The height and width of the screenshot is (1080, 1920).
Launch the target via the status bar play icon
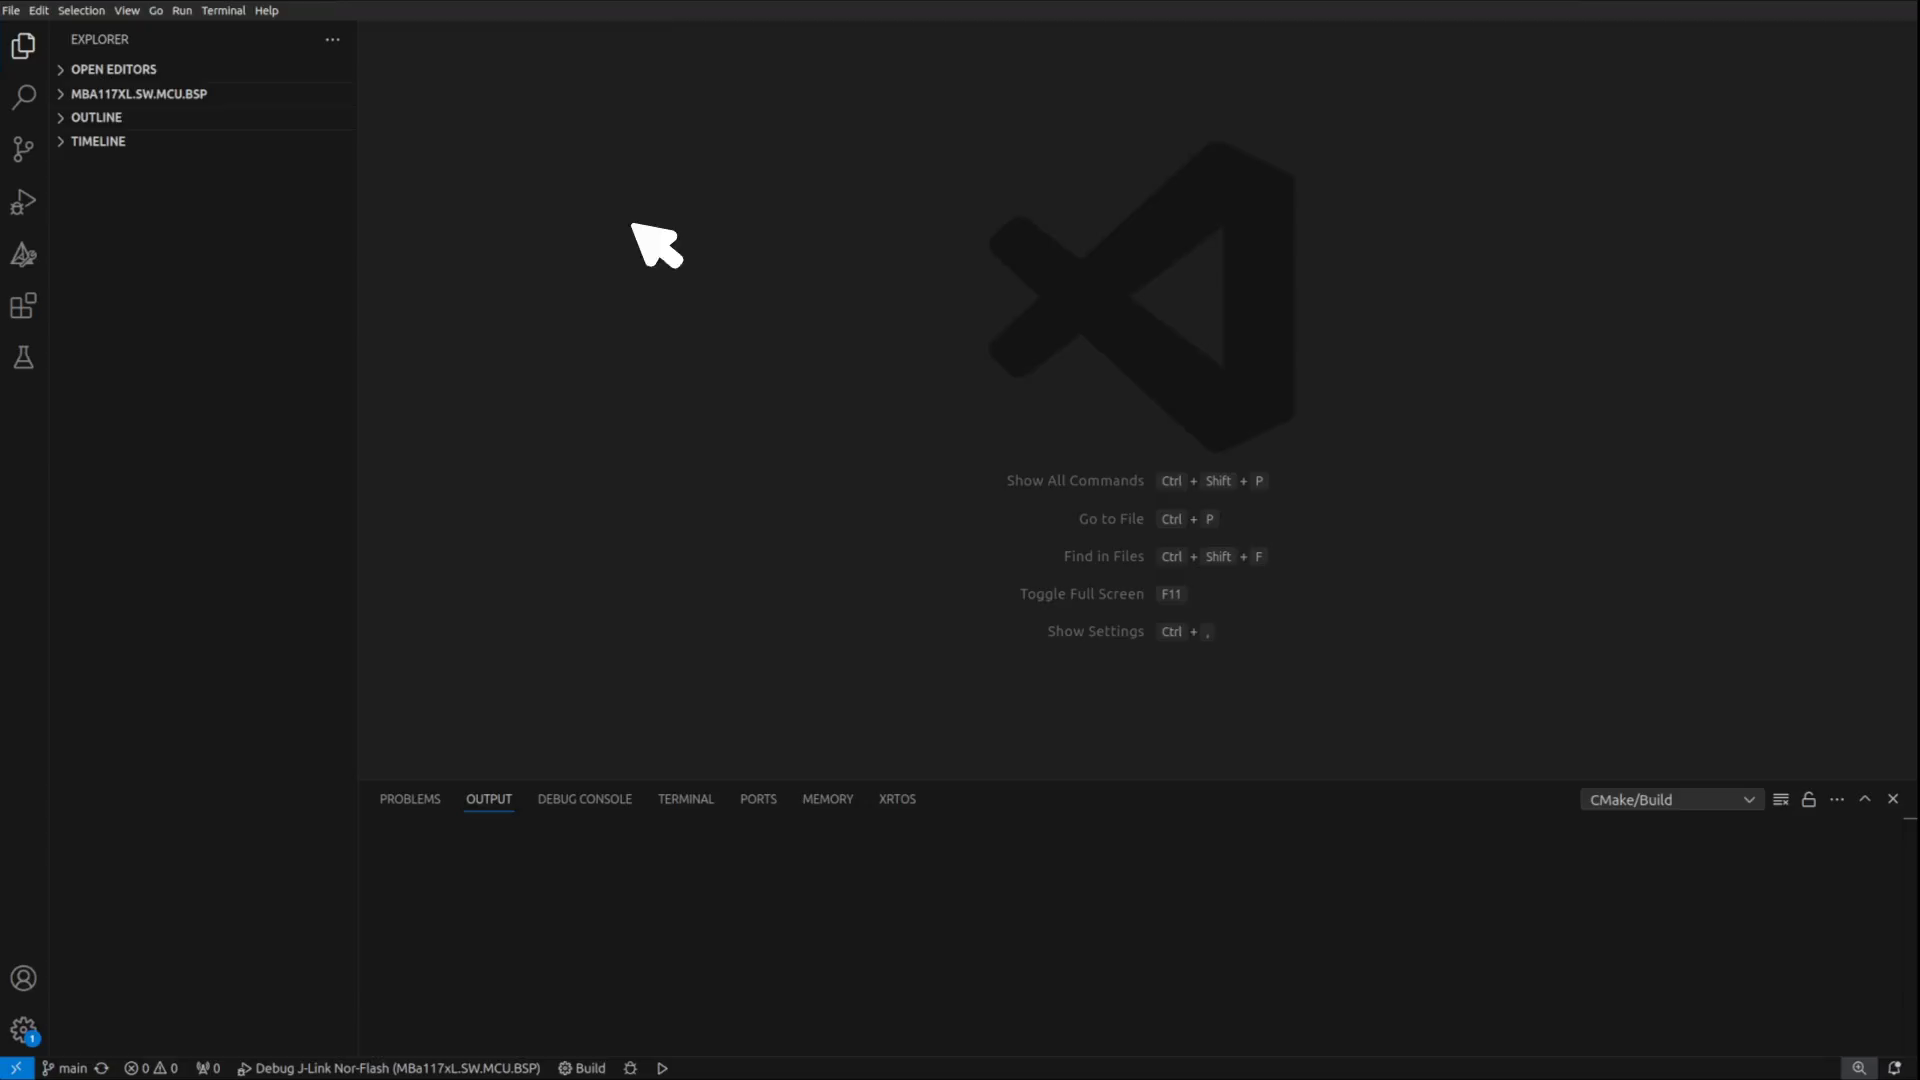click(662, 1068)
